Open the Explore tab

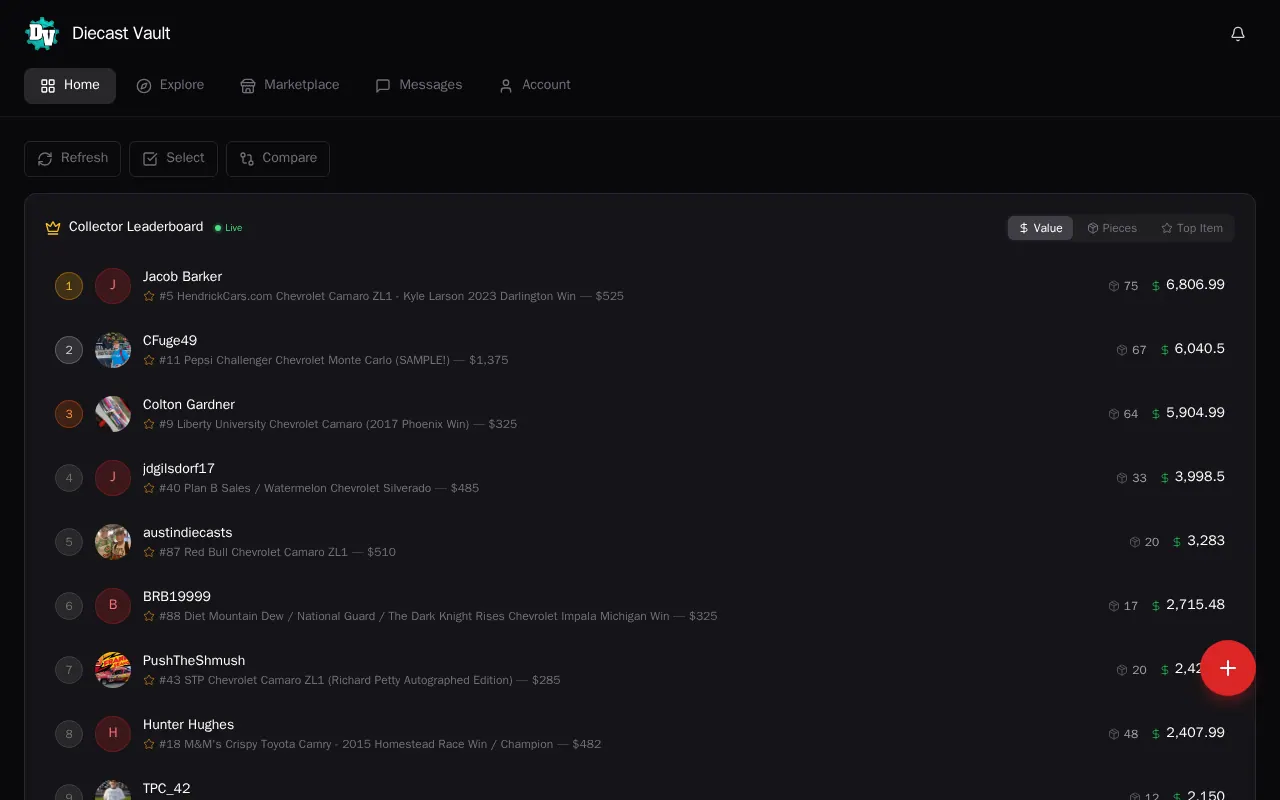170,86
